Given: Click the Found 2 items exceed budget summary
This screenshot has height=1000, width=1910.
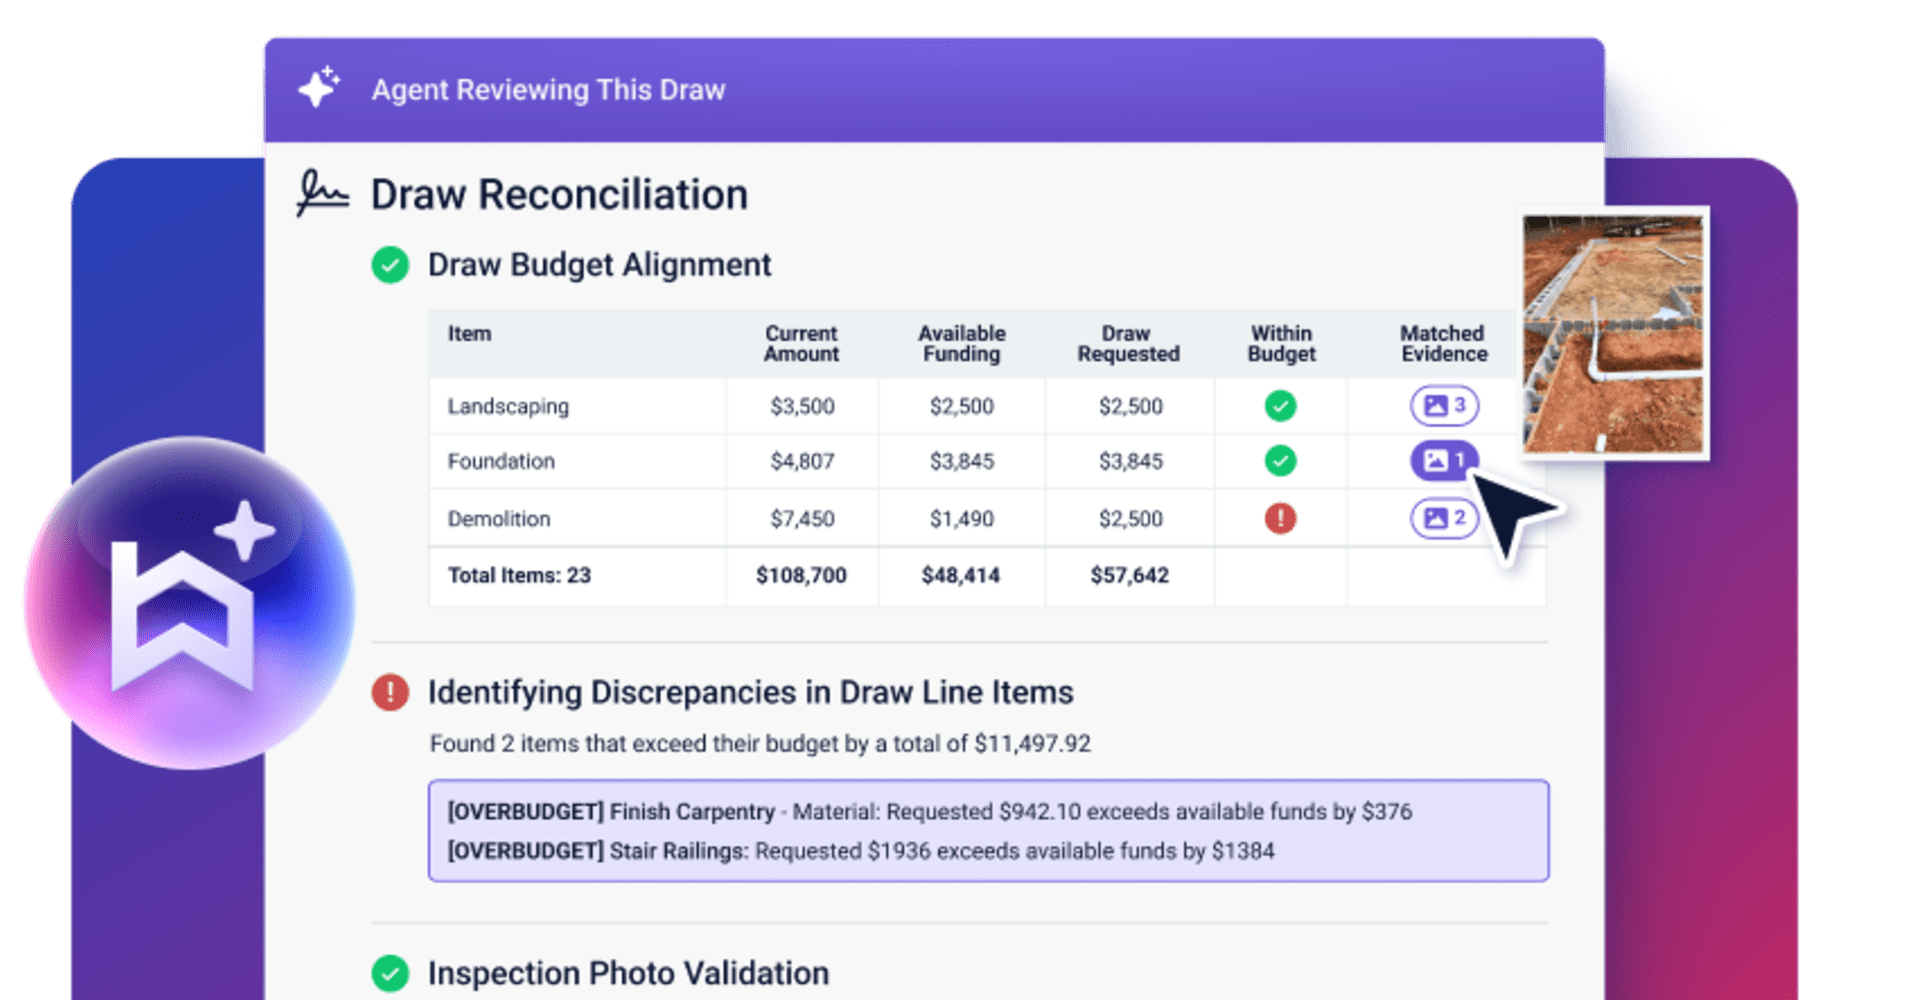Looking at the screenshot, I should [760, 744].
